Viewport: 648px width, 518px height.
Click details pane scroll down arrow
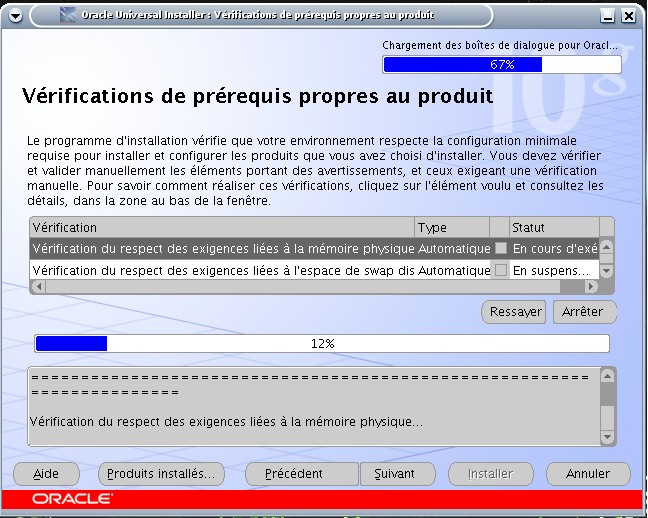point(607,437)
